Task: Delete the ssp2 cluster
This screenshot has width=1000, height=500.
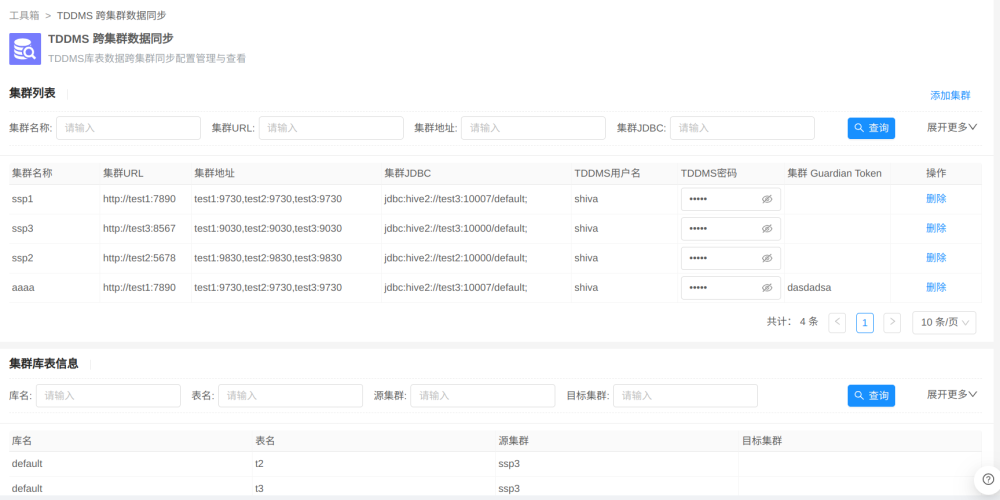Action: 936,258
